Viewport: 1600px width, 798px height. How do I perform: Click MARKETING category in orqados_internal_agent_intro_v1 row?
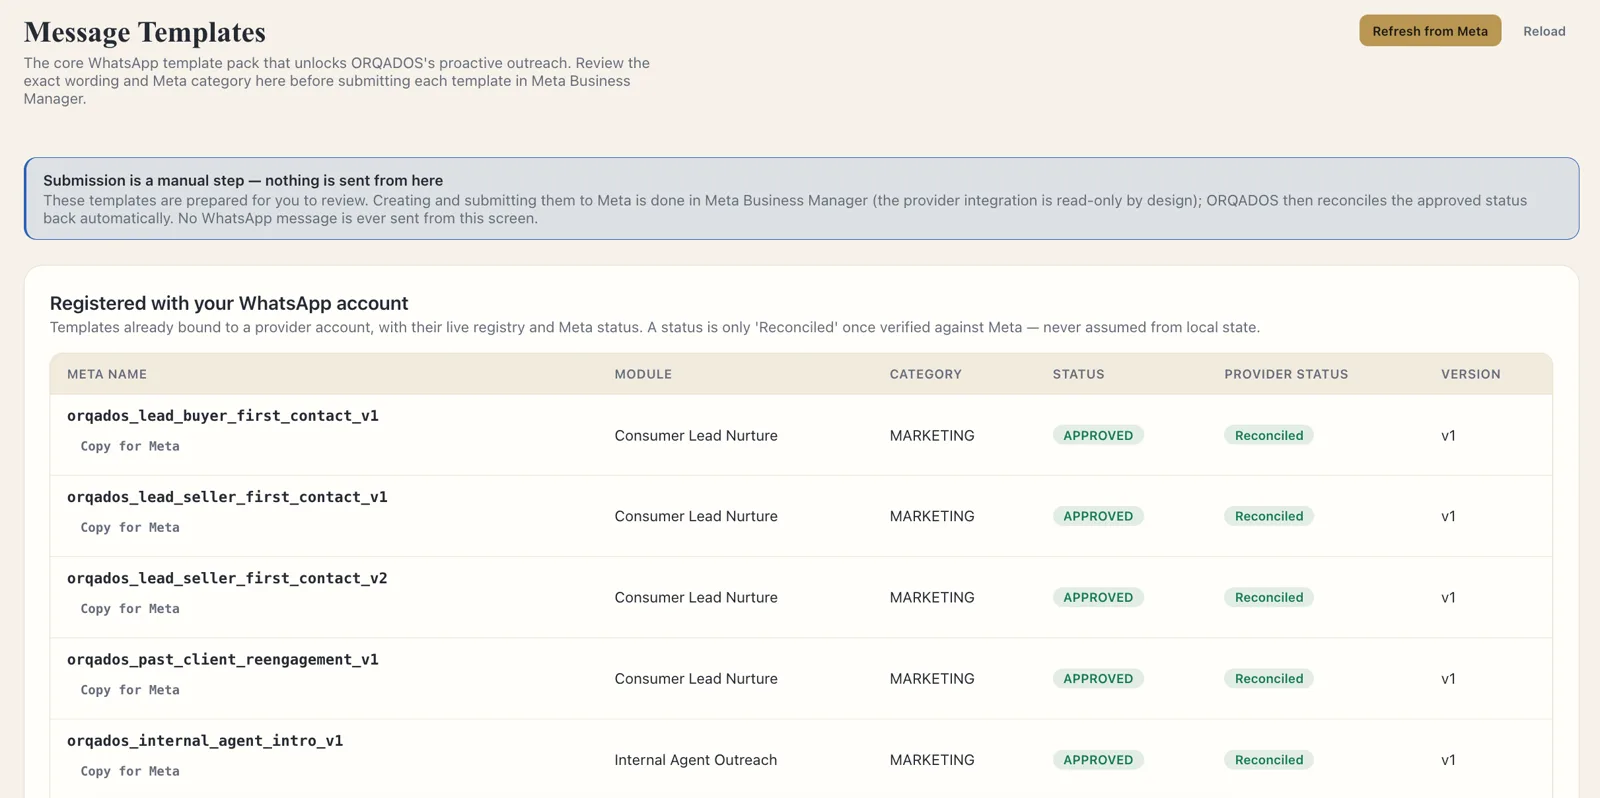[932, 760]
